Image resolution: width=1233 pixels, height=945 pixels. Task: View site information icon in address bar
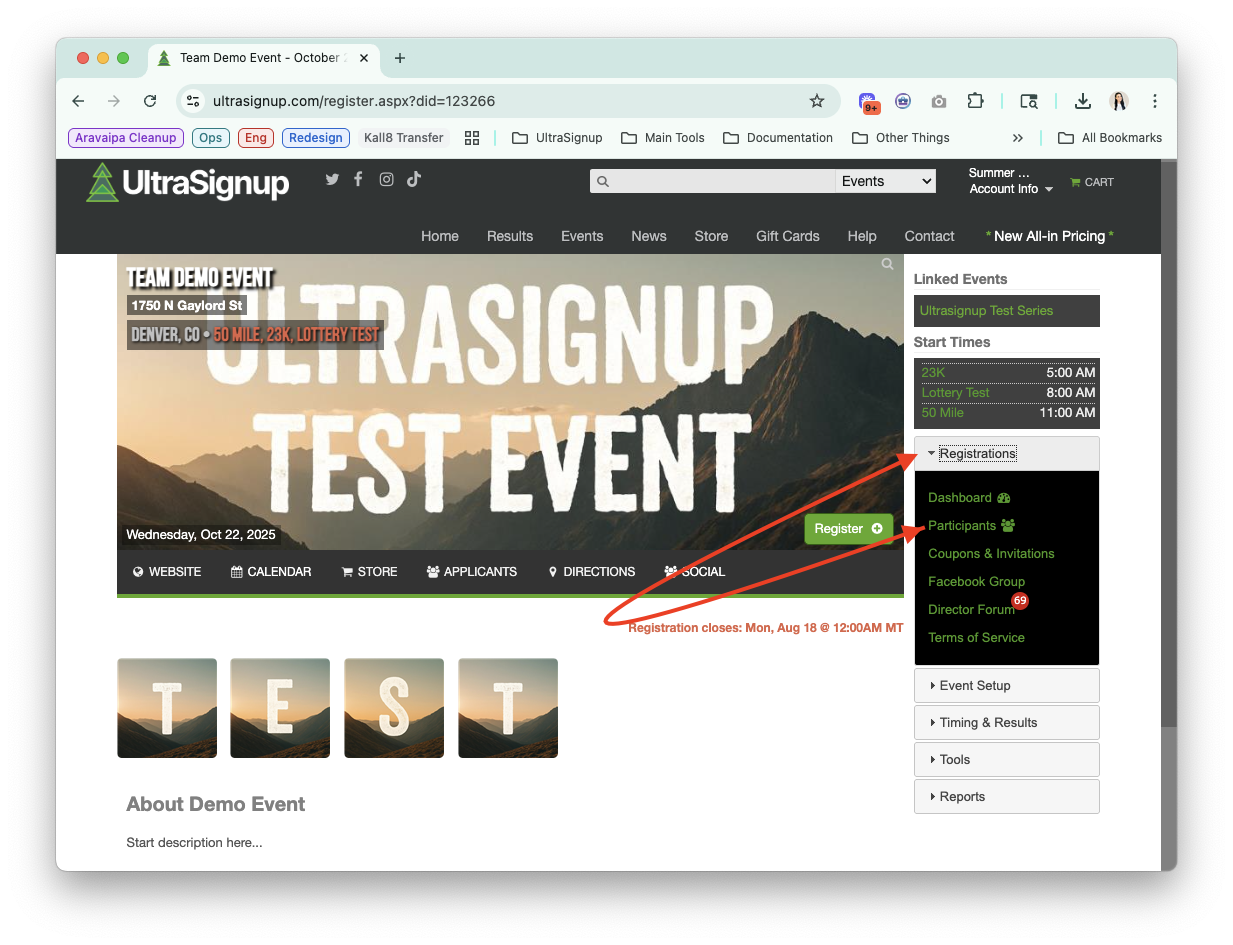click(x=194, y=101)
